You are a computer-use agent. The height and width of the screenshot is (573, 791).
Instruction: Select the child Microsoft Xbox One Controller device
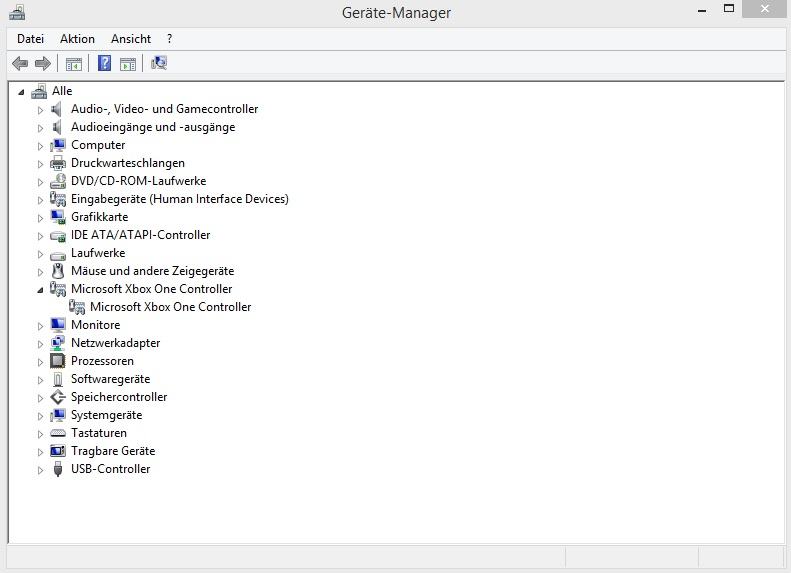coord(170,307)
